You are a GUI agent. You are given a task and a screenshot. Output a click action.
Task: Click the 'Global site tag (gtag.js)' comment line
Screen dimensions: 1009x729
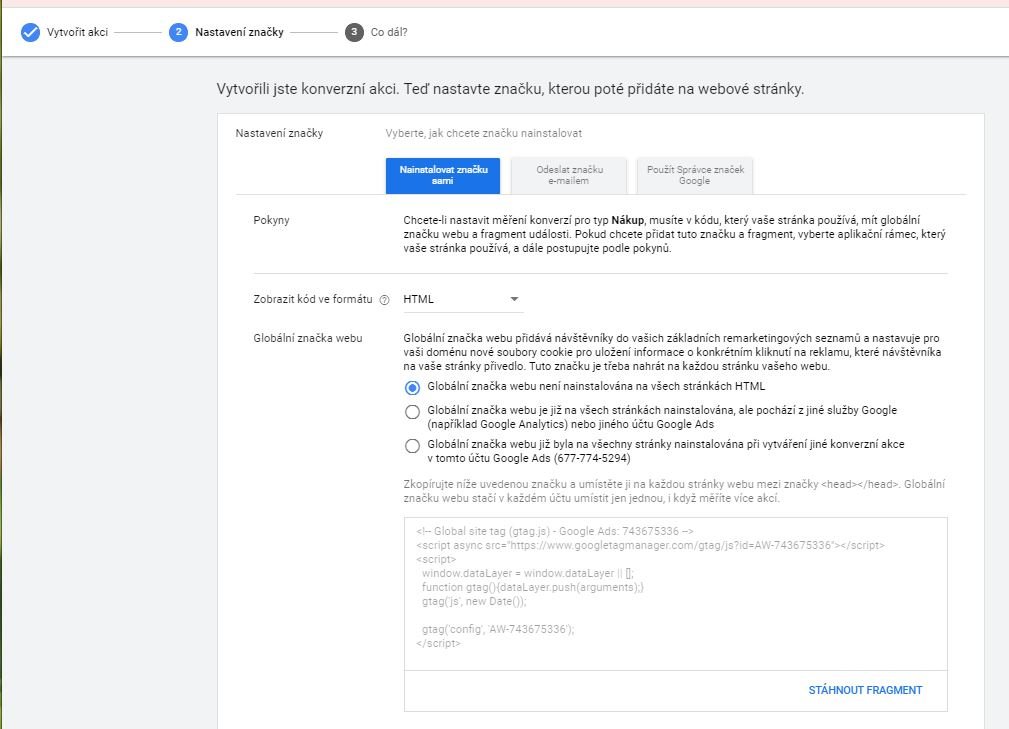coord(555,531)
